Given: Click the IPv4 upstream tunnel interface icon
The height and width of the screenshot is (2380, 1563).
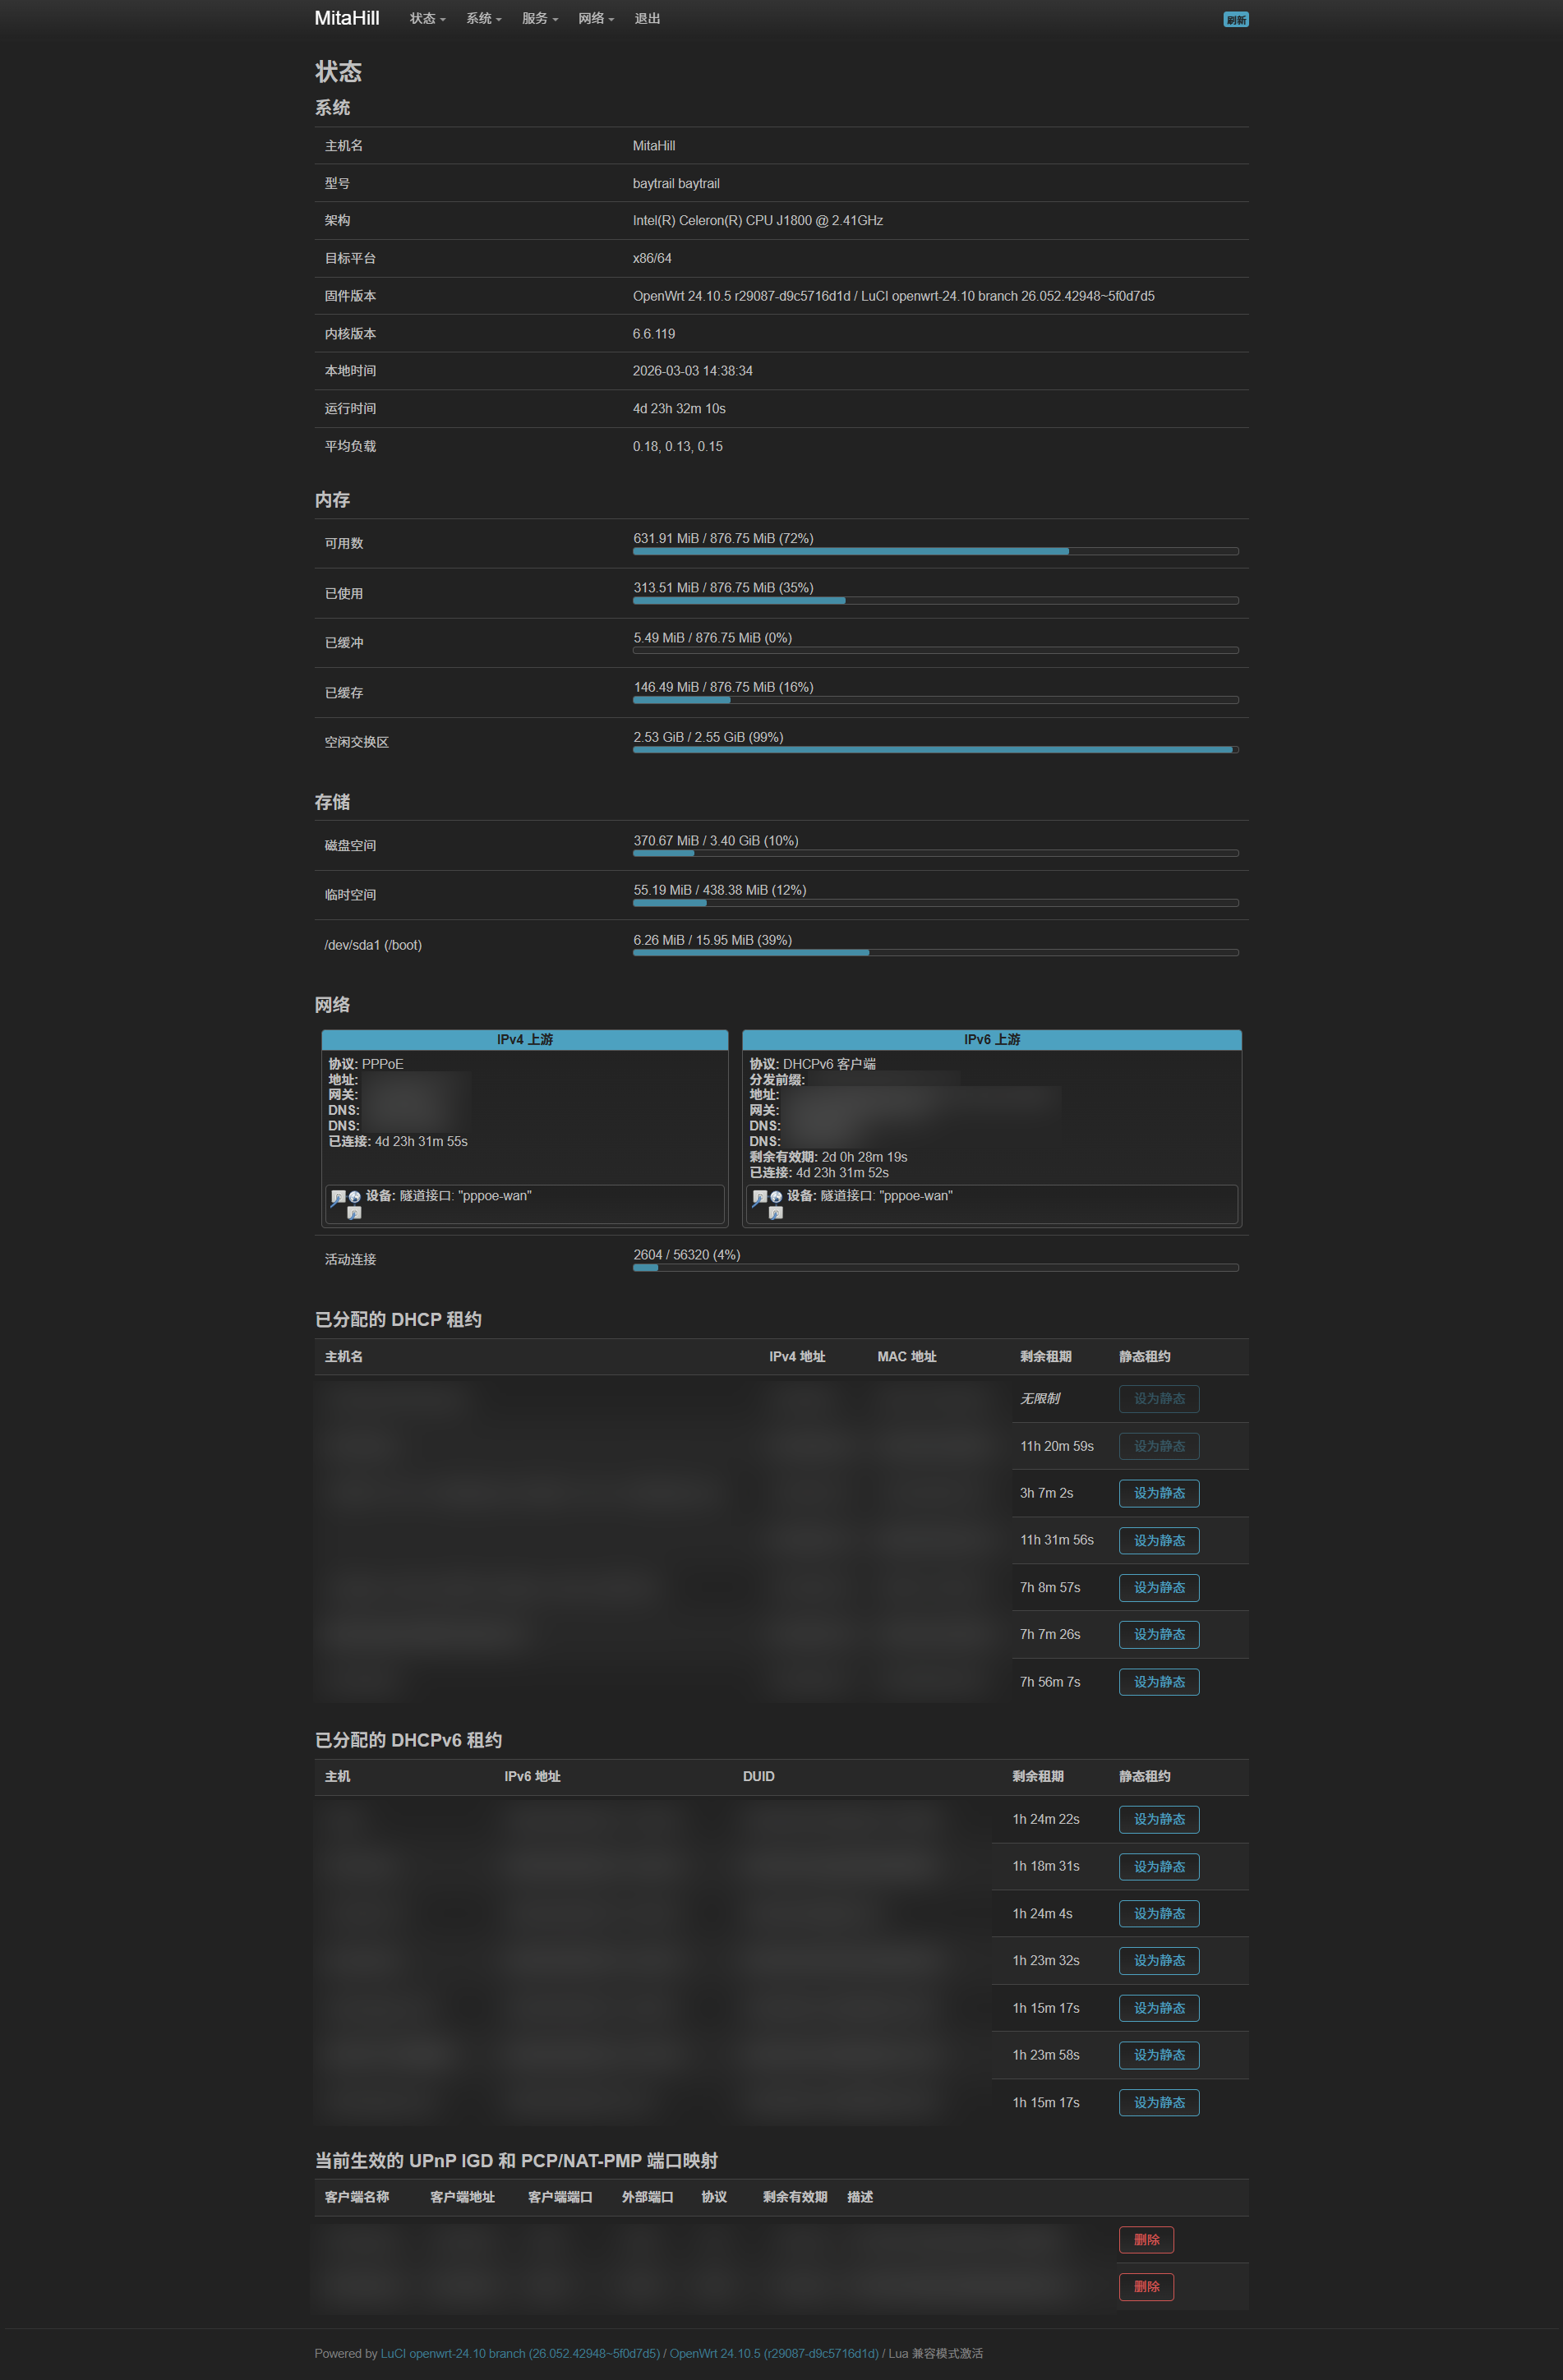Looking at the screenshot, I should point(338,1197).
